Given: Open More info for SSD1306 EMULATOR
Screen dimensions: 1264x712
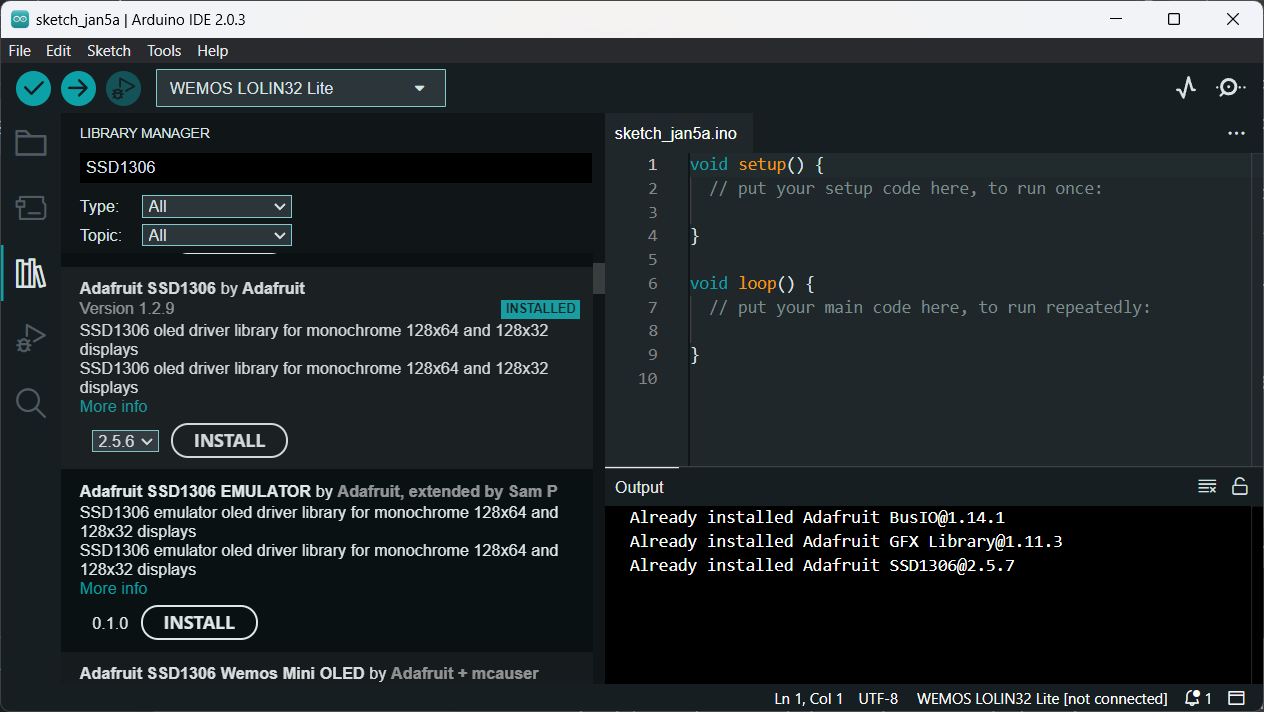Looking at the screenshot, I should pos(113,589).
